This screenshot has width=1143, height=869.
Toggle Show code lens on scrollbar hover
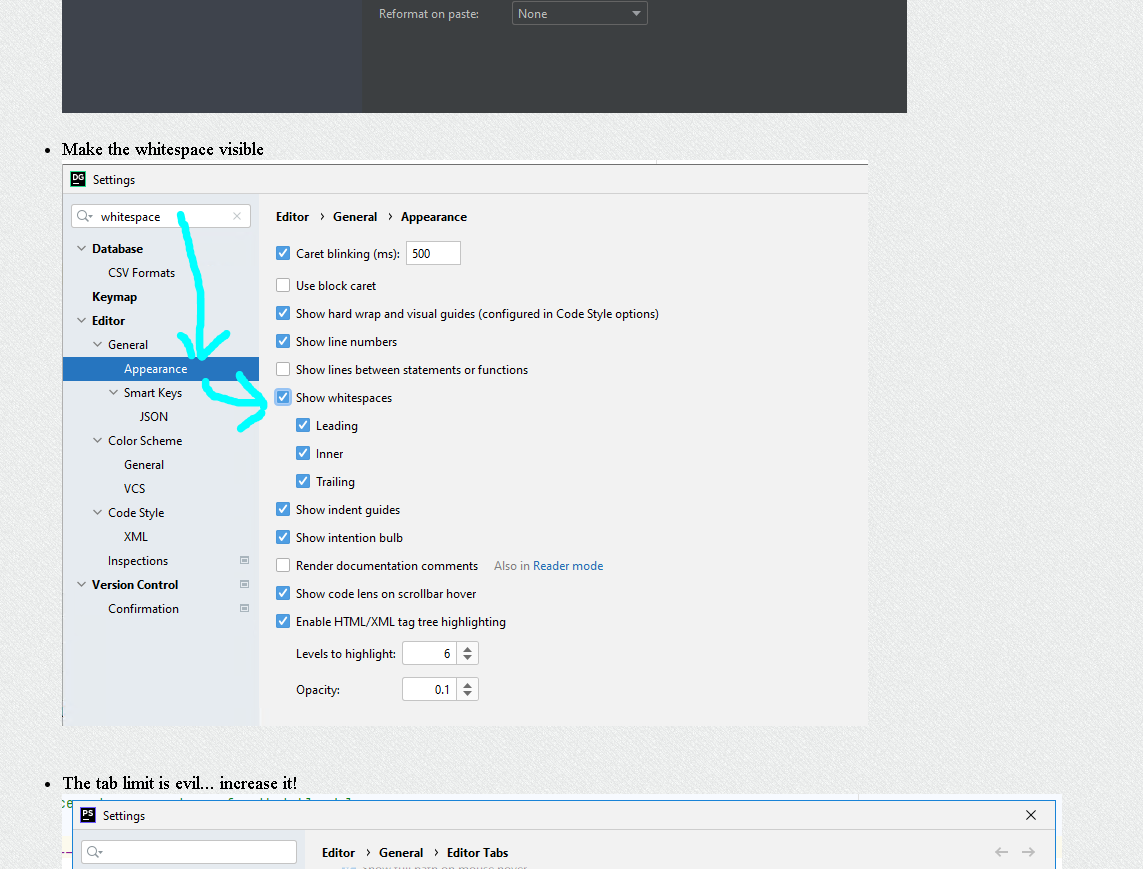(283, 593)
